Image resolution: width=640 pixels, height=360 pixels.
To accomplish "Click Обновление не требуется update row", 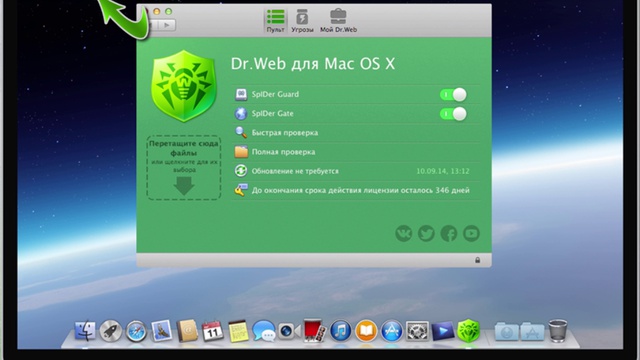I will point(356,171).
